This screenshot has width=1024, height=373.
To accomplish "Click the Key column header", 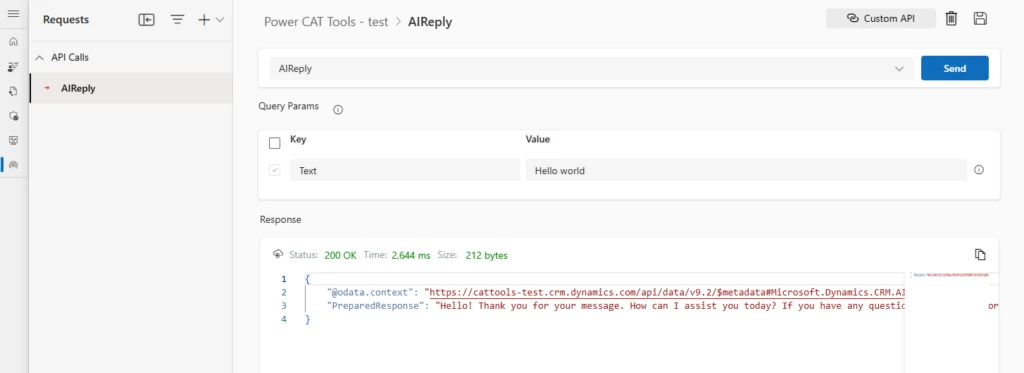I will (x=298, y=139).
